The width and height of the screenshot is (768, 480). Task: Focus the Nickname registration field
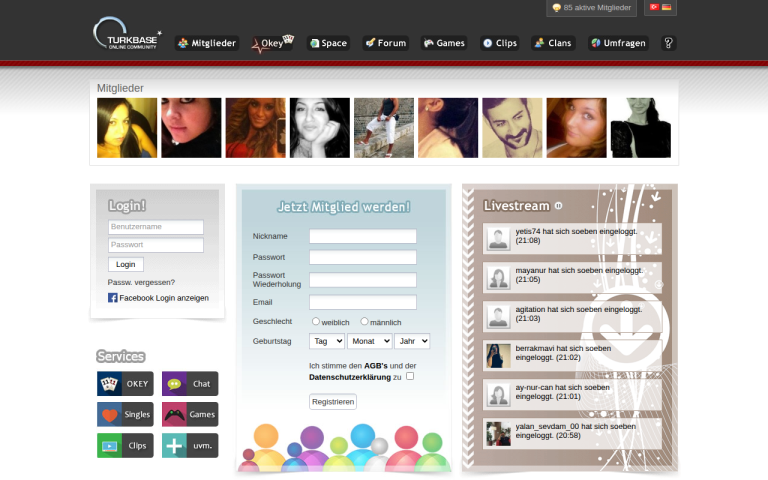(363, 236)
